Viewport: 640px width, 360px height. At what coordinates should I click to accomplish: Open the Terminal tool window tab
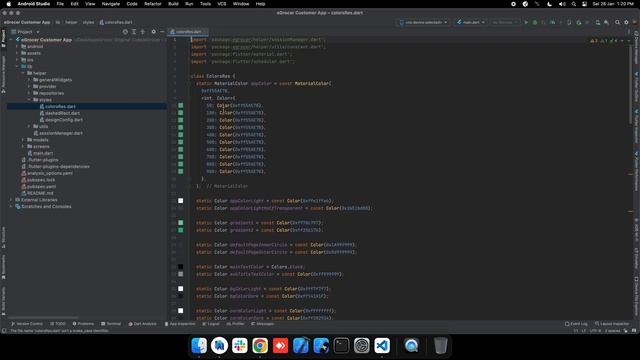pyautogui.click(x=111, y=324)
